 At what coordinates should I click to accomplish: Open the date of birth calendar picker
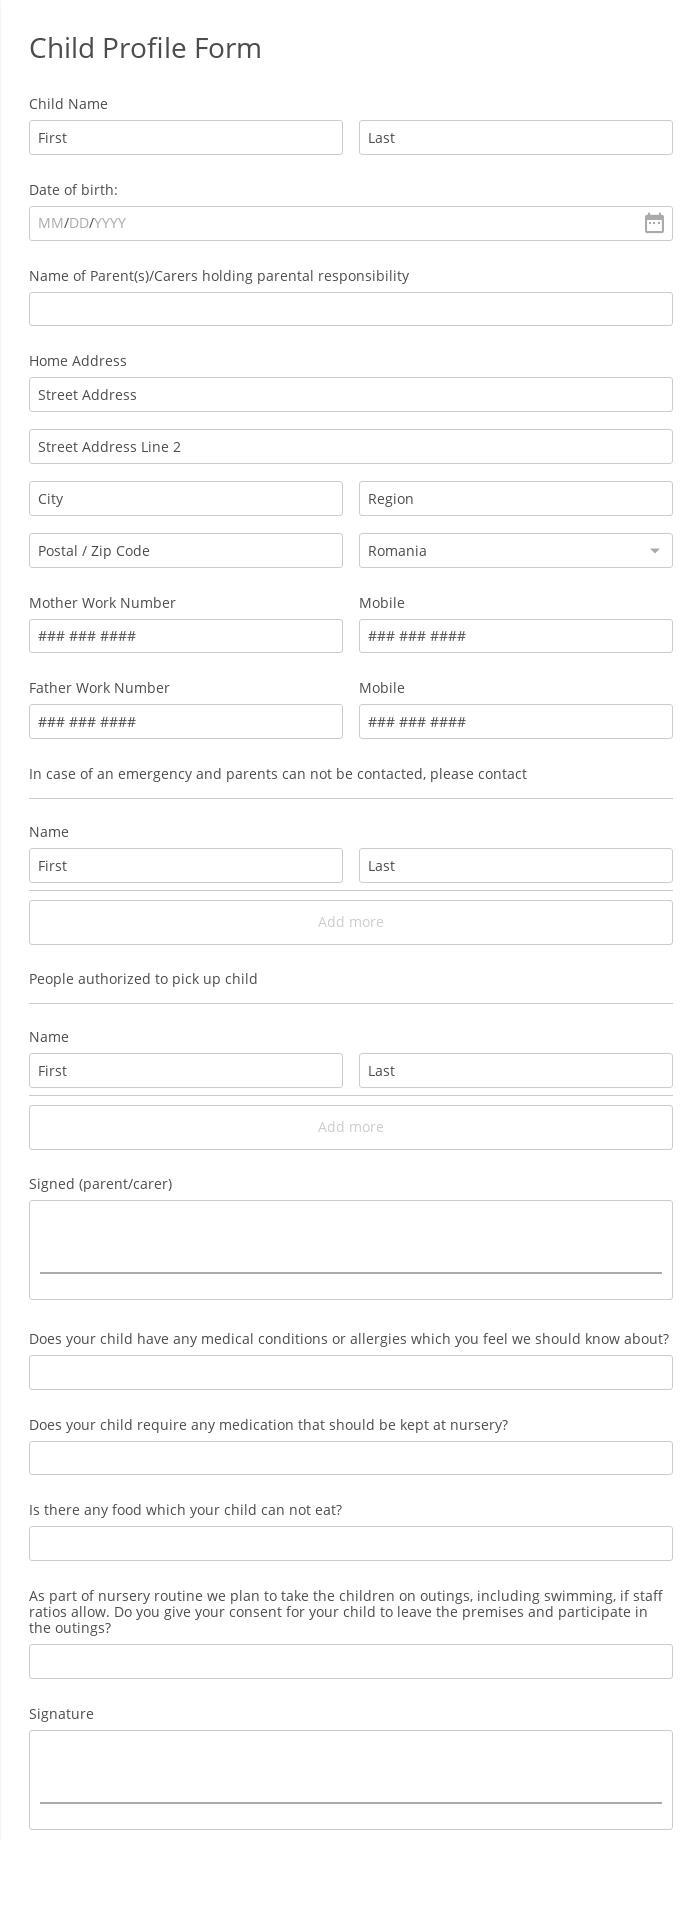point(654,223)
